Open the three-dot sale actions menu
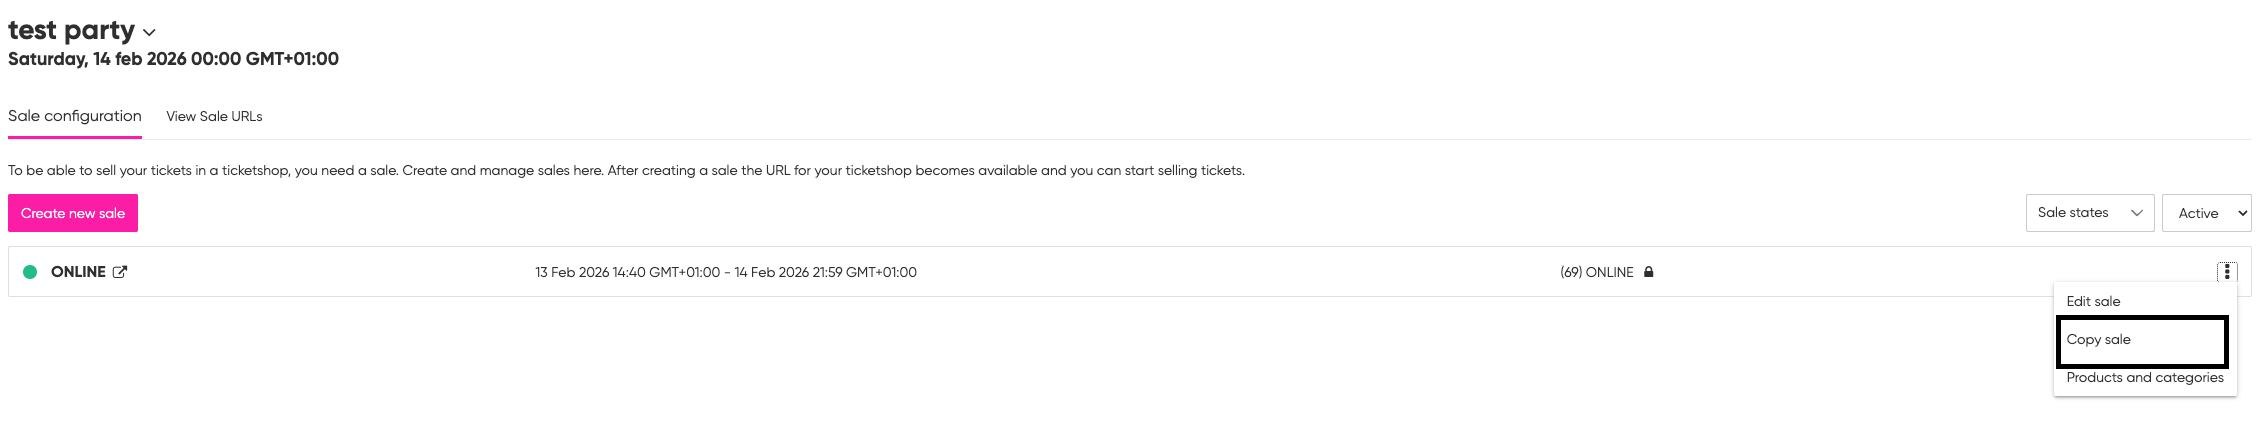2263x427 pixels. (2226, 272)
